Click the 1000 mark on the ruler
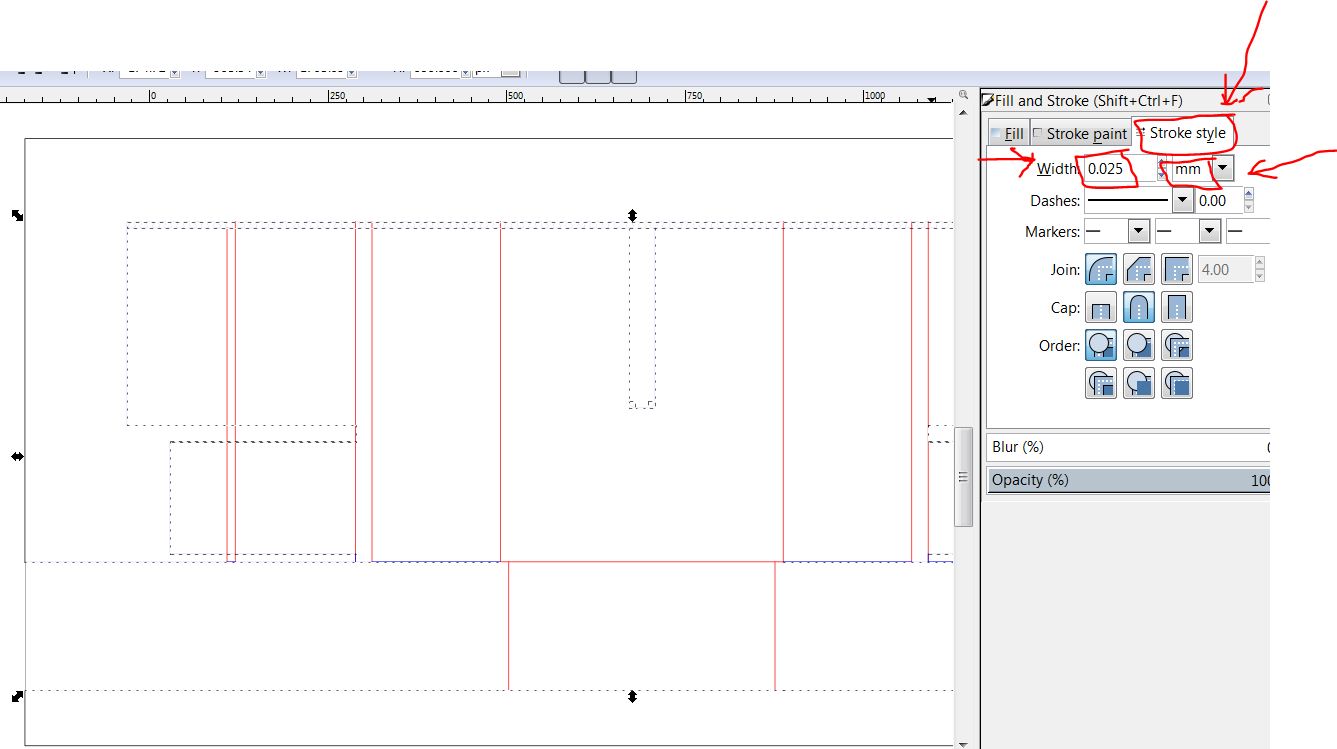 874,96
